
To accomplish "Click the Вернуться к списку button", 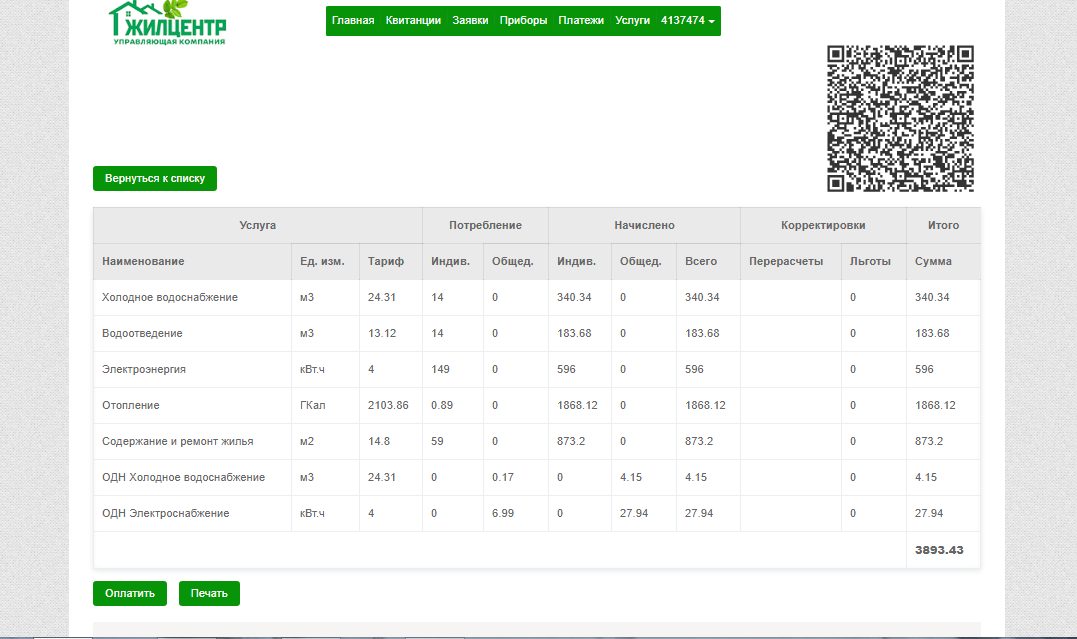I will pos(155,179).
